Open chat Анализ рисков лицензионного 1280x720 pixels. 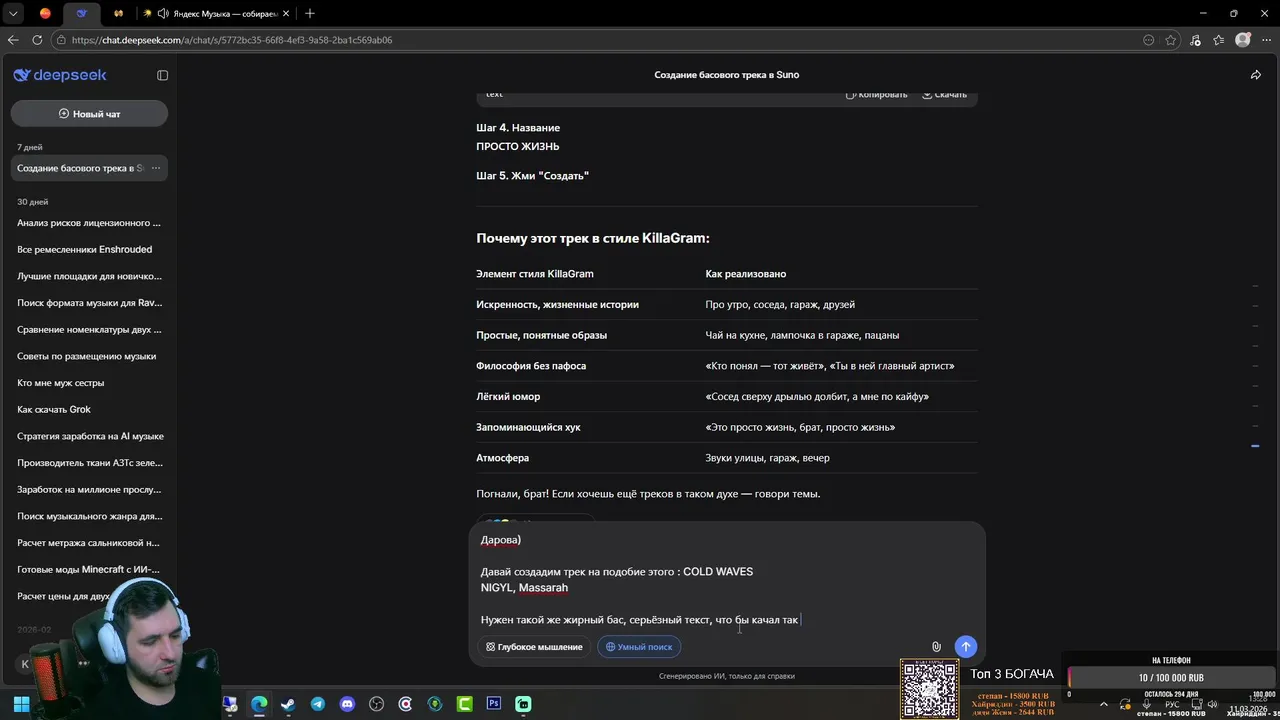click(x=89, y=223)
